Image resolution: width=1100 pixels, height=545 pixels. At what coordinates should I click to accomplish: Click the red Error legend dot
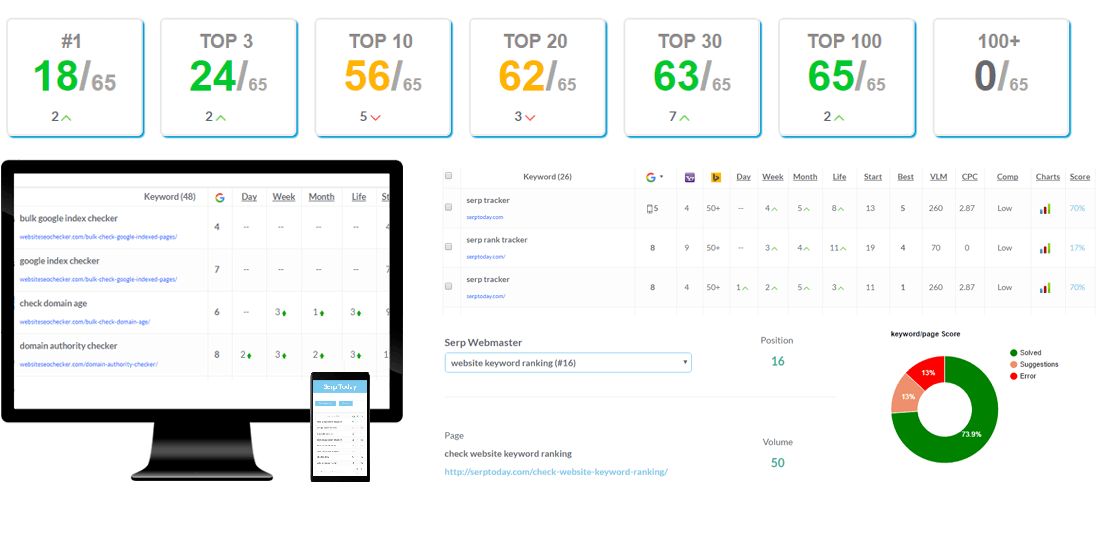[x=1014, y=377]
